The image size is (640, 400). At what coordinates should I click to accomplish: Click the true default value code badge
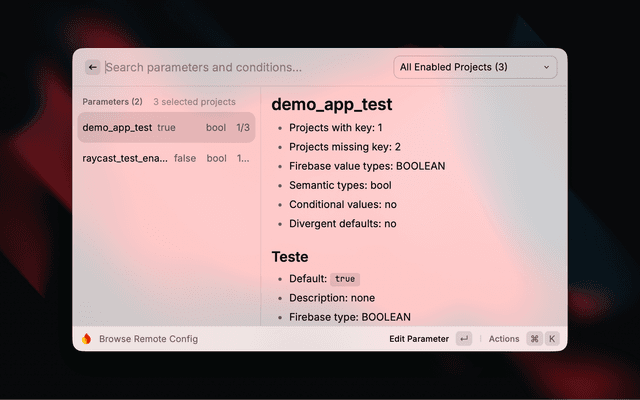point(345,279)
